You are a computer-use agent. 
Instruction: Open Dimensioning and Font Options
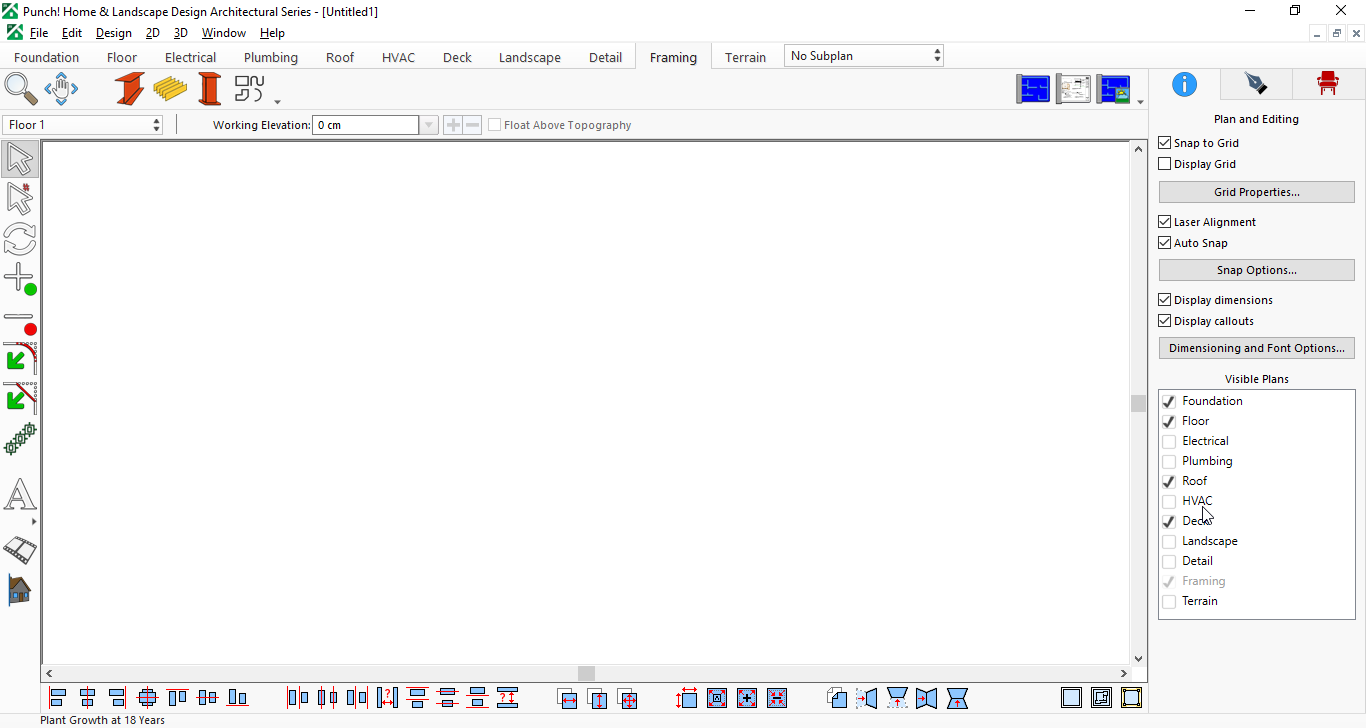[1257, 348]
